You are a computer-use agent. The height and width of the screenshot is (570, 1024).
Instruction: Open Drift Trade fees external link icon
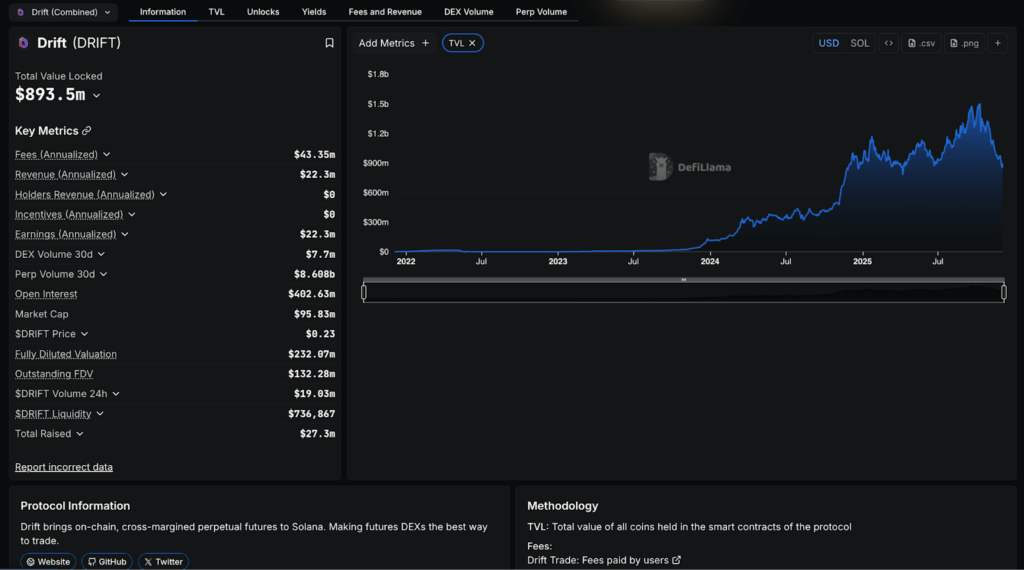[677, 560]
